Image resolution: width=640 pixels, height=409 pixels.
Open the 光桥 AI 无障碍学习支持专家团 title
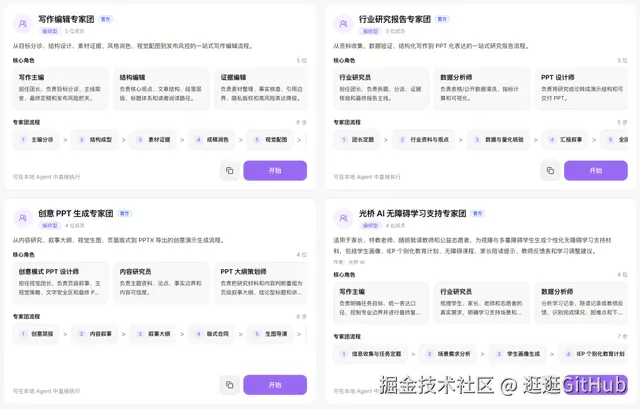[x=412, y=213]
